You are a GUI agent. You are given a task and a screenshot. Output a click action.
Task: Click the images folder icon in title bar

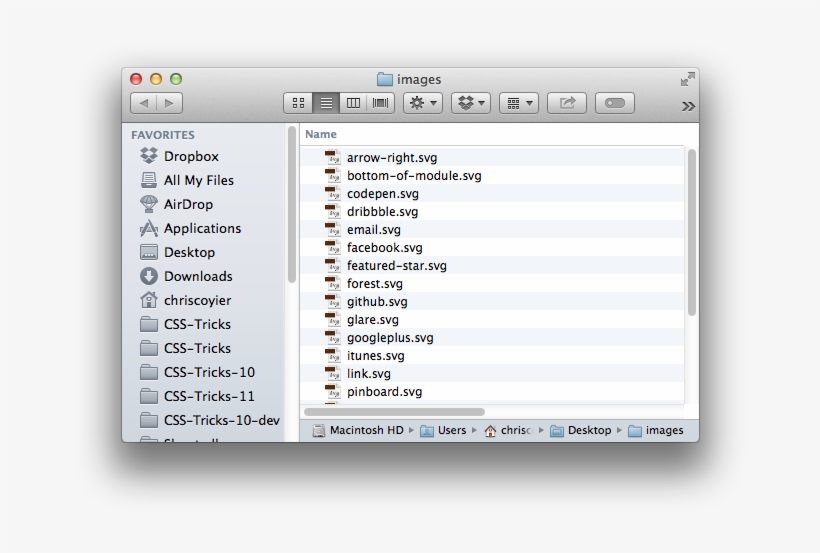(x=384, y=79)
